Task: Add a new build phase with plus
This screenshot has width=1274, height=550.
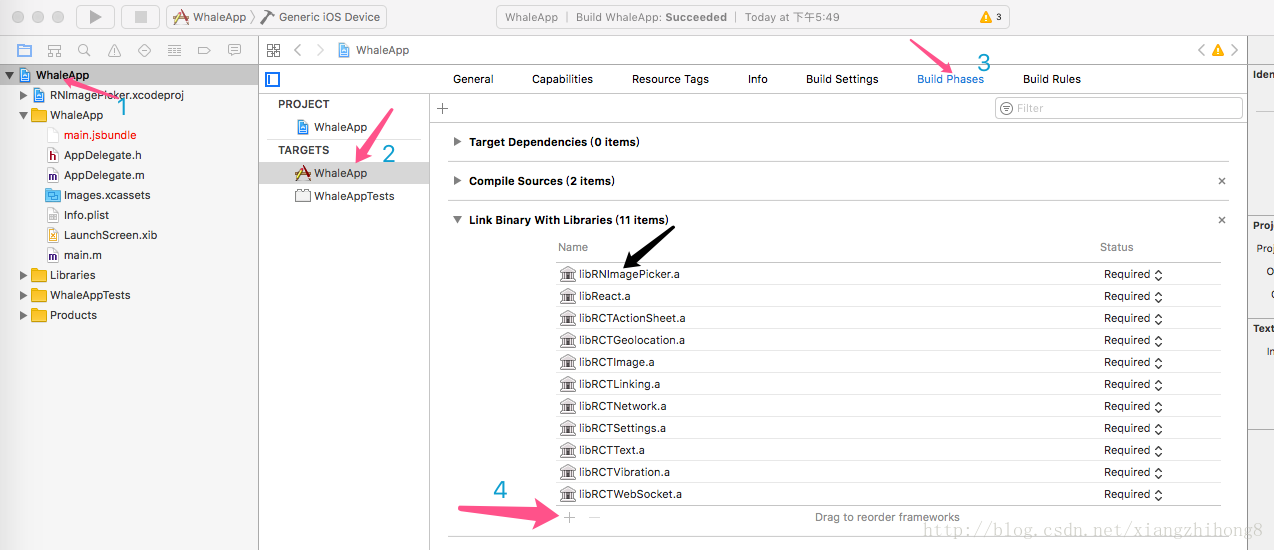Action: pyautogui.click(x=443, y=108)
